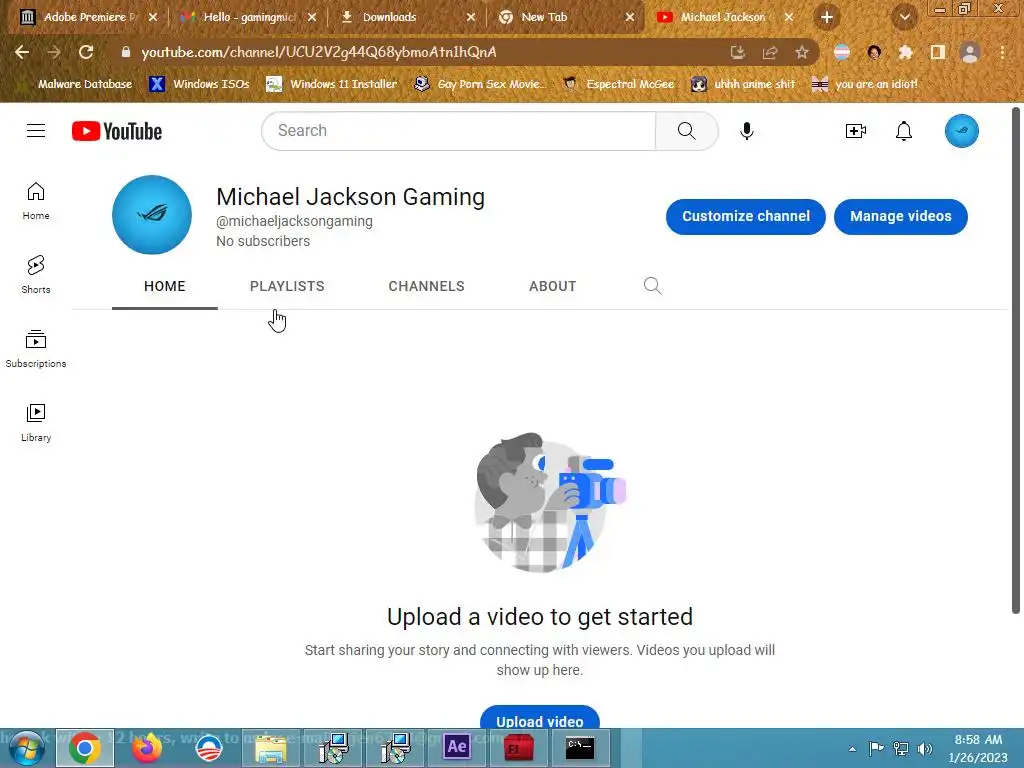This screenshot has height=768, width=1024.
Task: Open the Windows ISOs bookmark
Action: pyautogui.click(x=200, y=84)
